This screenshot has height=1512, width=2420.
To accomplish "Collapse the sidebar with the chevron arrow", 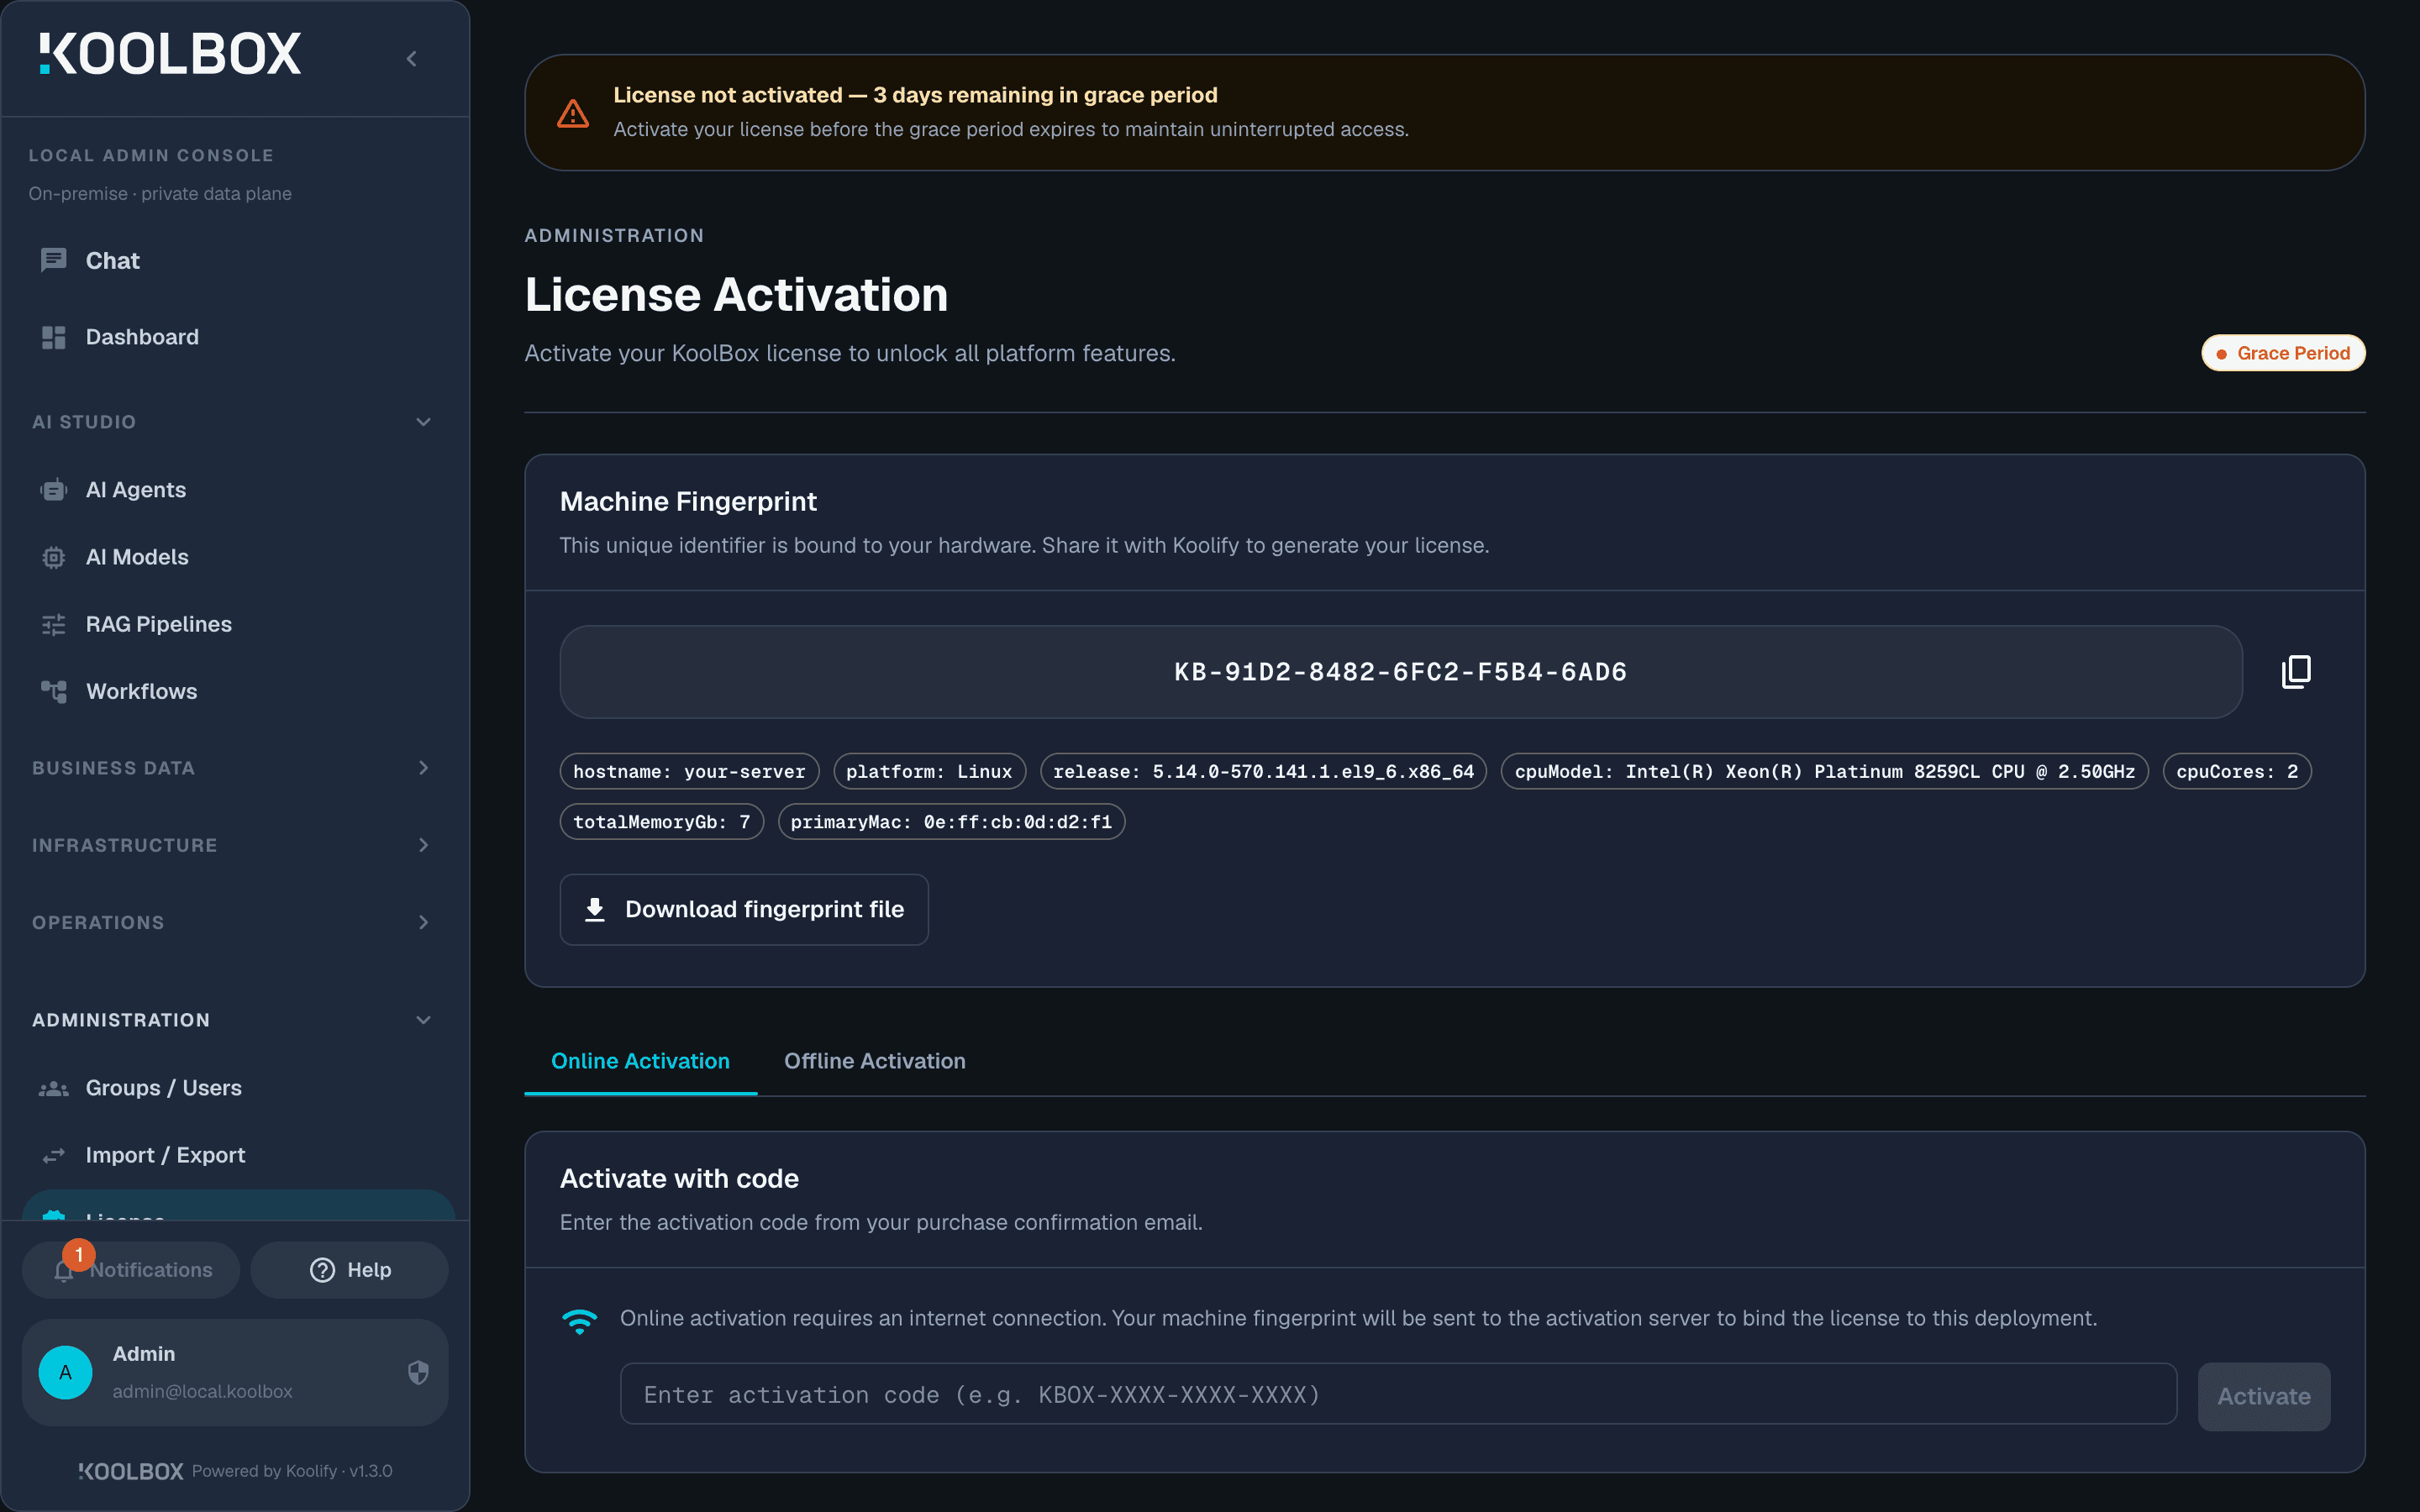I will click(x=412, y=59).
